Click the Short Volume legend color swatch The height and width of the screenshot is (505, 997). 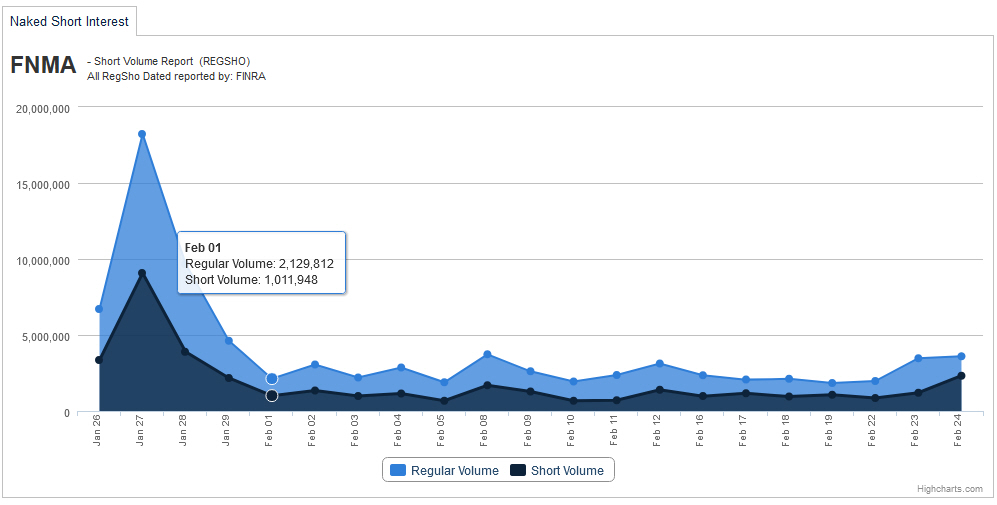[x=518, y=470]
